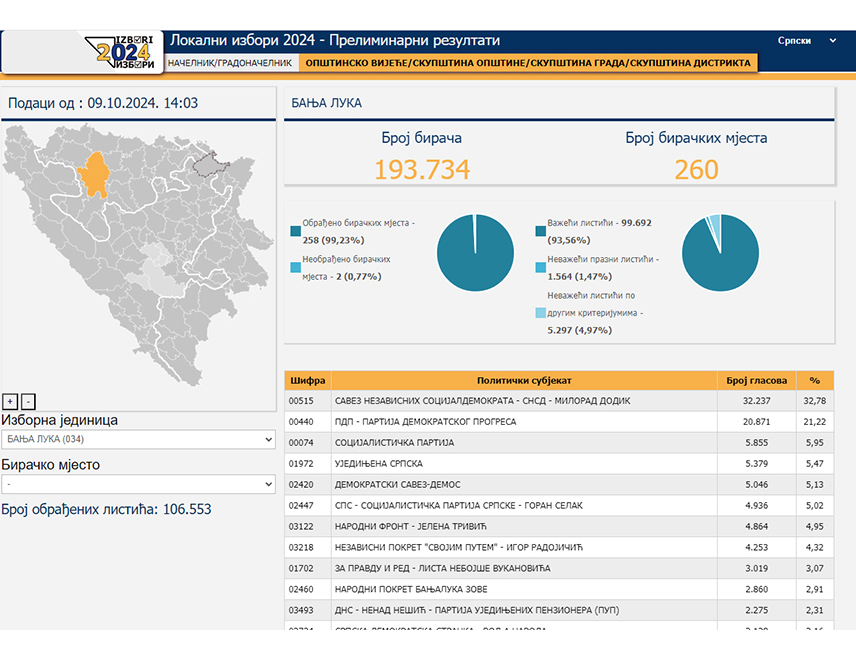This screenshot has height=658, width=856.
Task: Expand the Изборна јединица dropdown
Action: pos(138,439)
